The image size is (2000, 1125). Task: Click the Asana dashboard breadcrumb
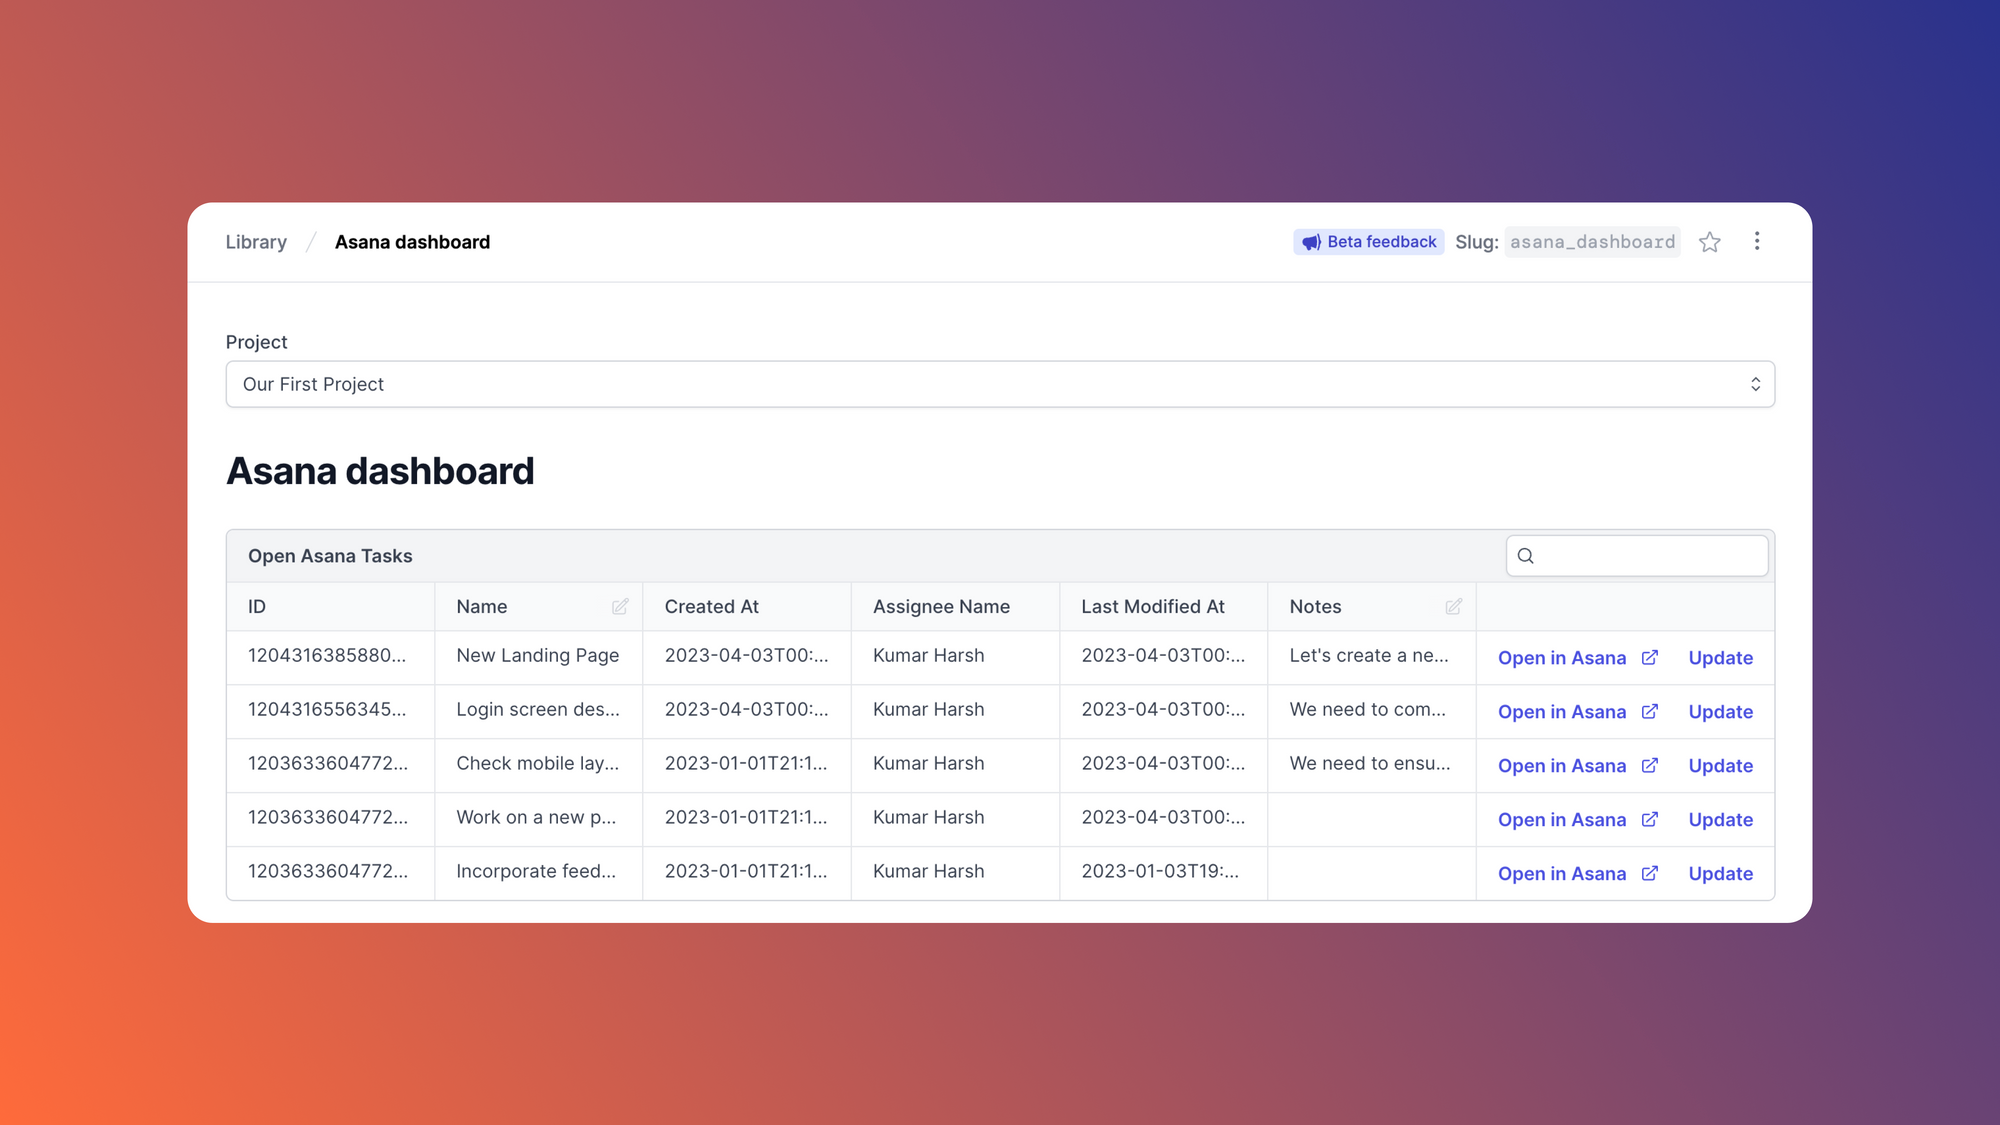click(x=412, y=242)
